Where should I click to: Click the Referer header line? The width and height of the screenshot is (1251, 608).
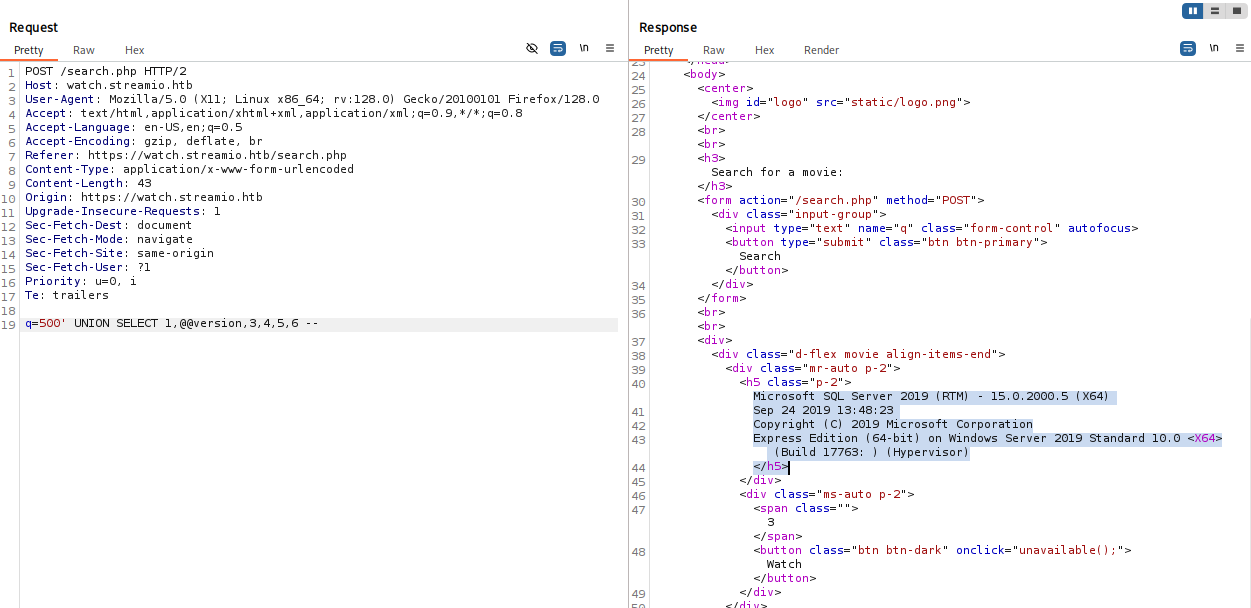click(186, 155)
